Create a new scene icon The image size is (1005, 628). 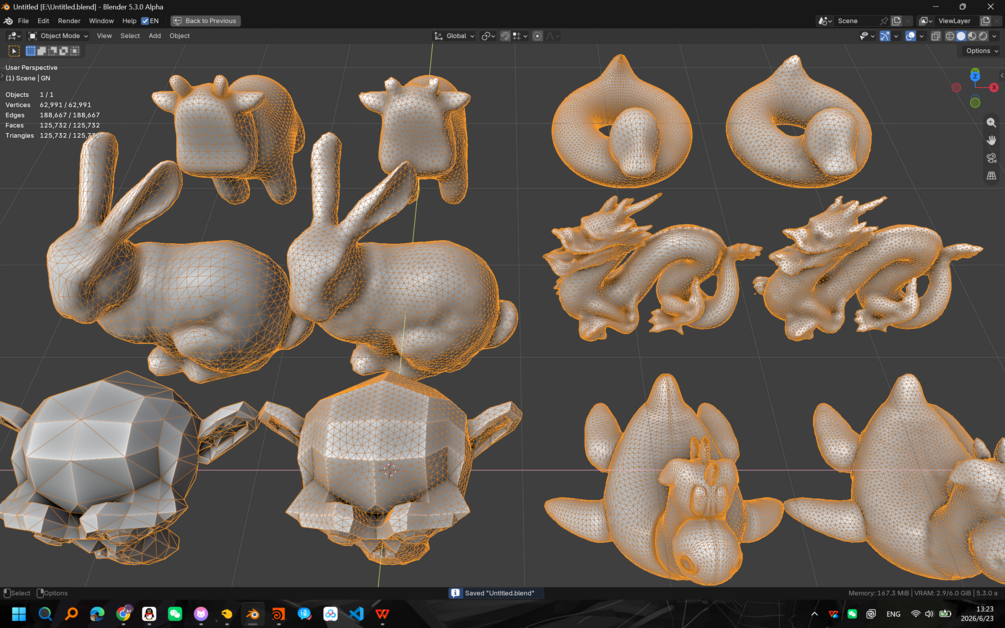tap(896, 21)
